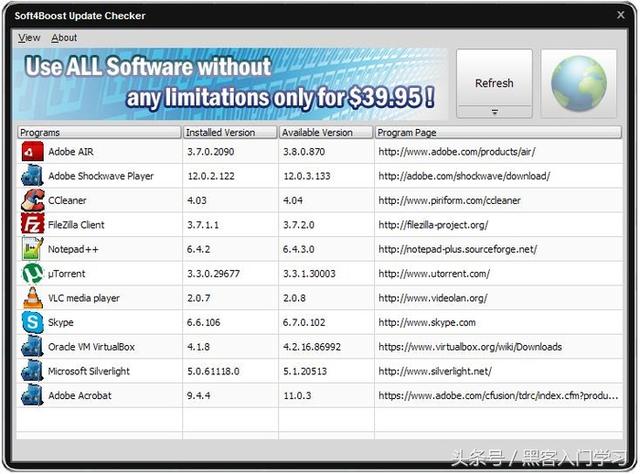Open the filezilla-project.org link
Screen dimensions: 640x474
pyautogui.click(x=433, y=225)
